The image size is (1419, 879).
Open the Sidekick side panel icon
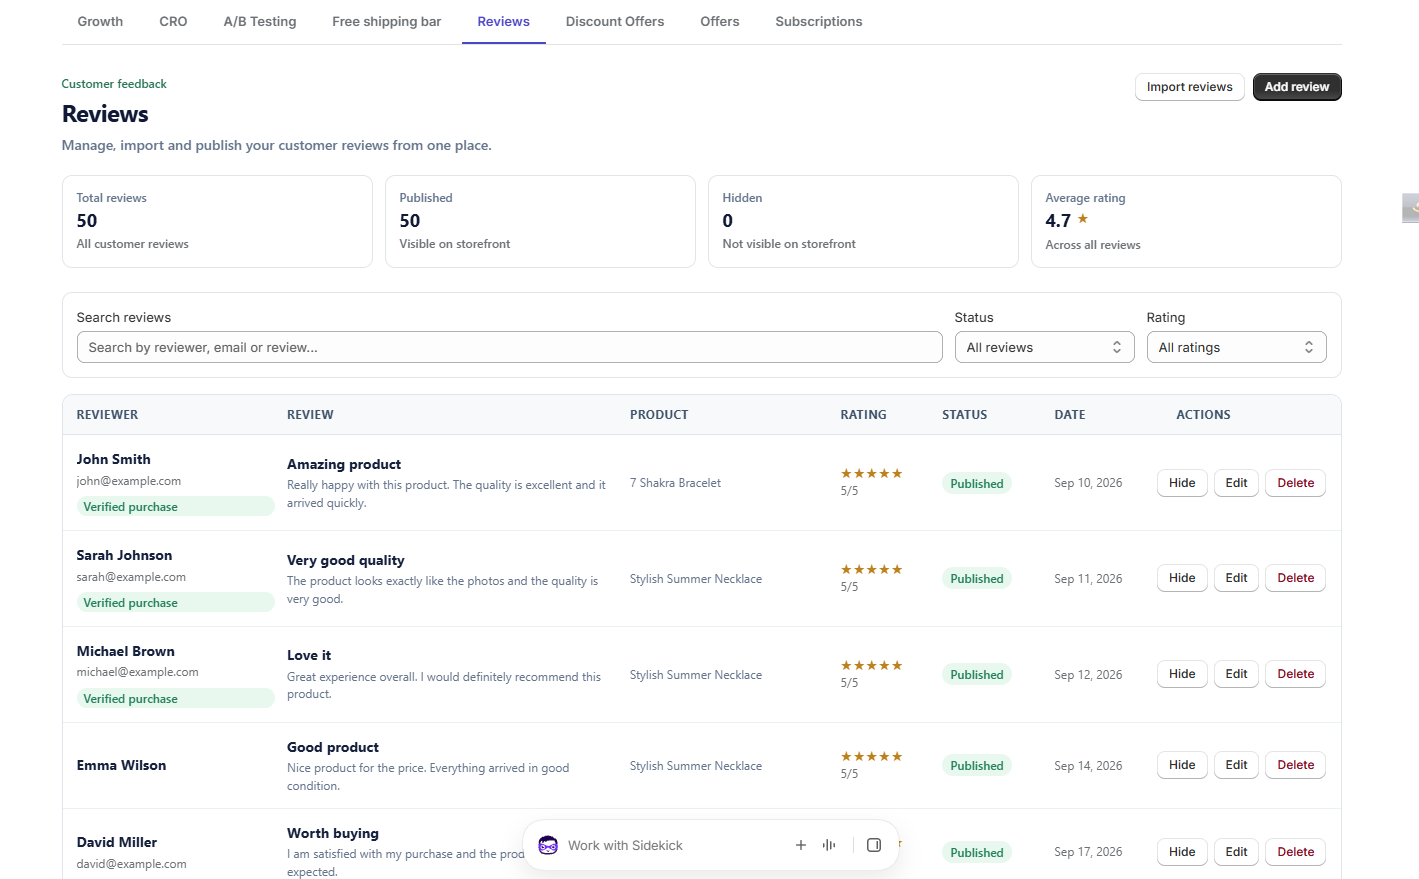coord(874,845)
